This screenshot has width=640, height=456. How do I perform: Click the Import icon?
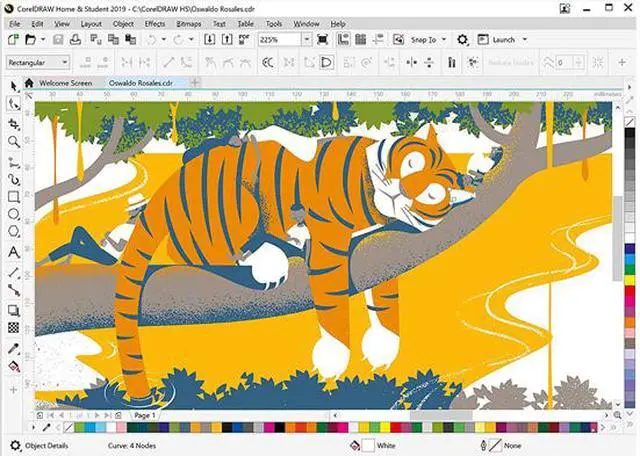coord(209,40)
